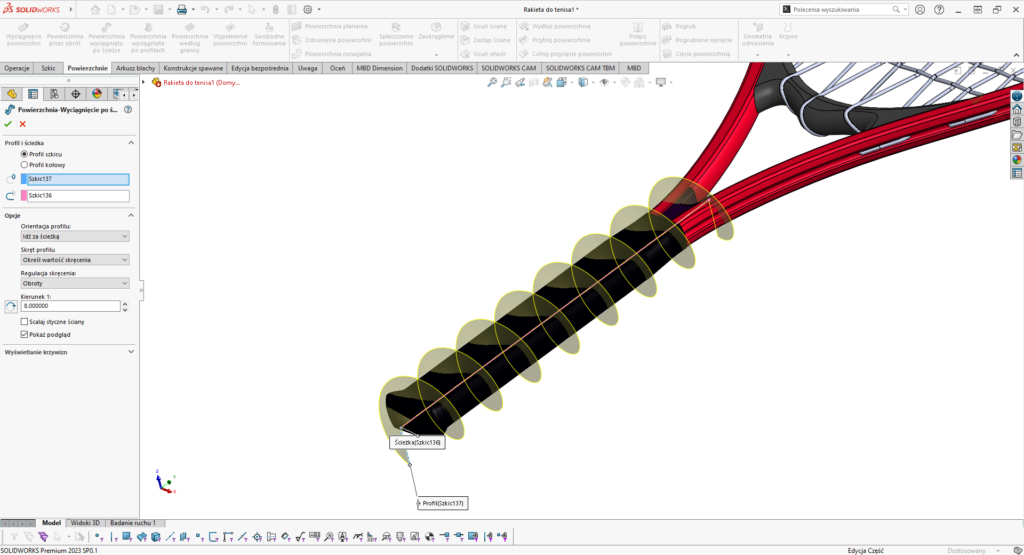
Task: Enable the Scalaj styczne ściany checkbox
Action: (24, 322)
